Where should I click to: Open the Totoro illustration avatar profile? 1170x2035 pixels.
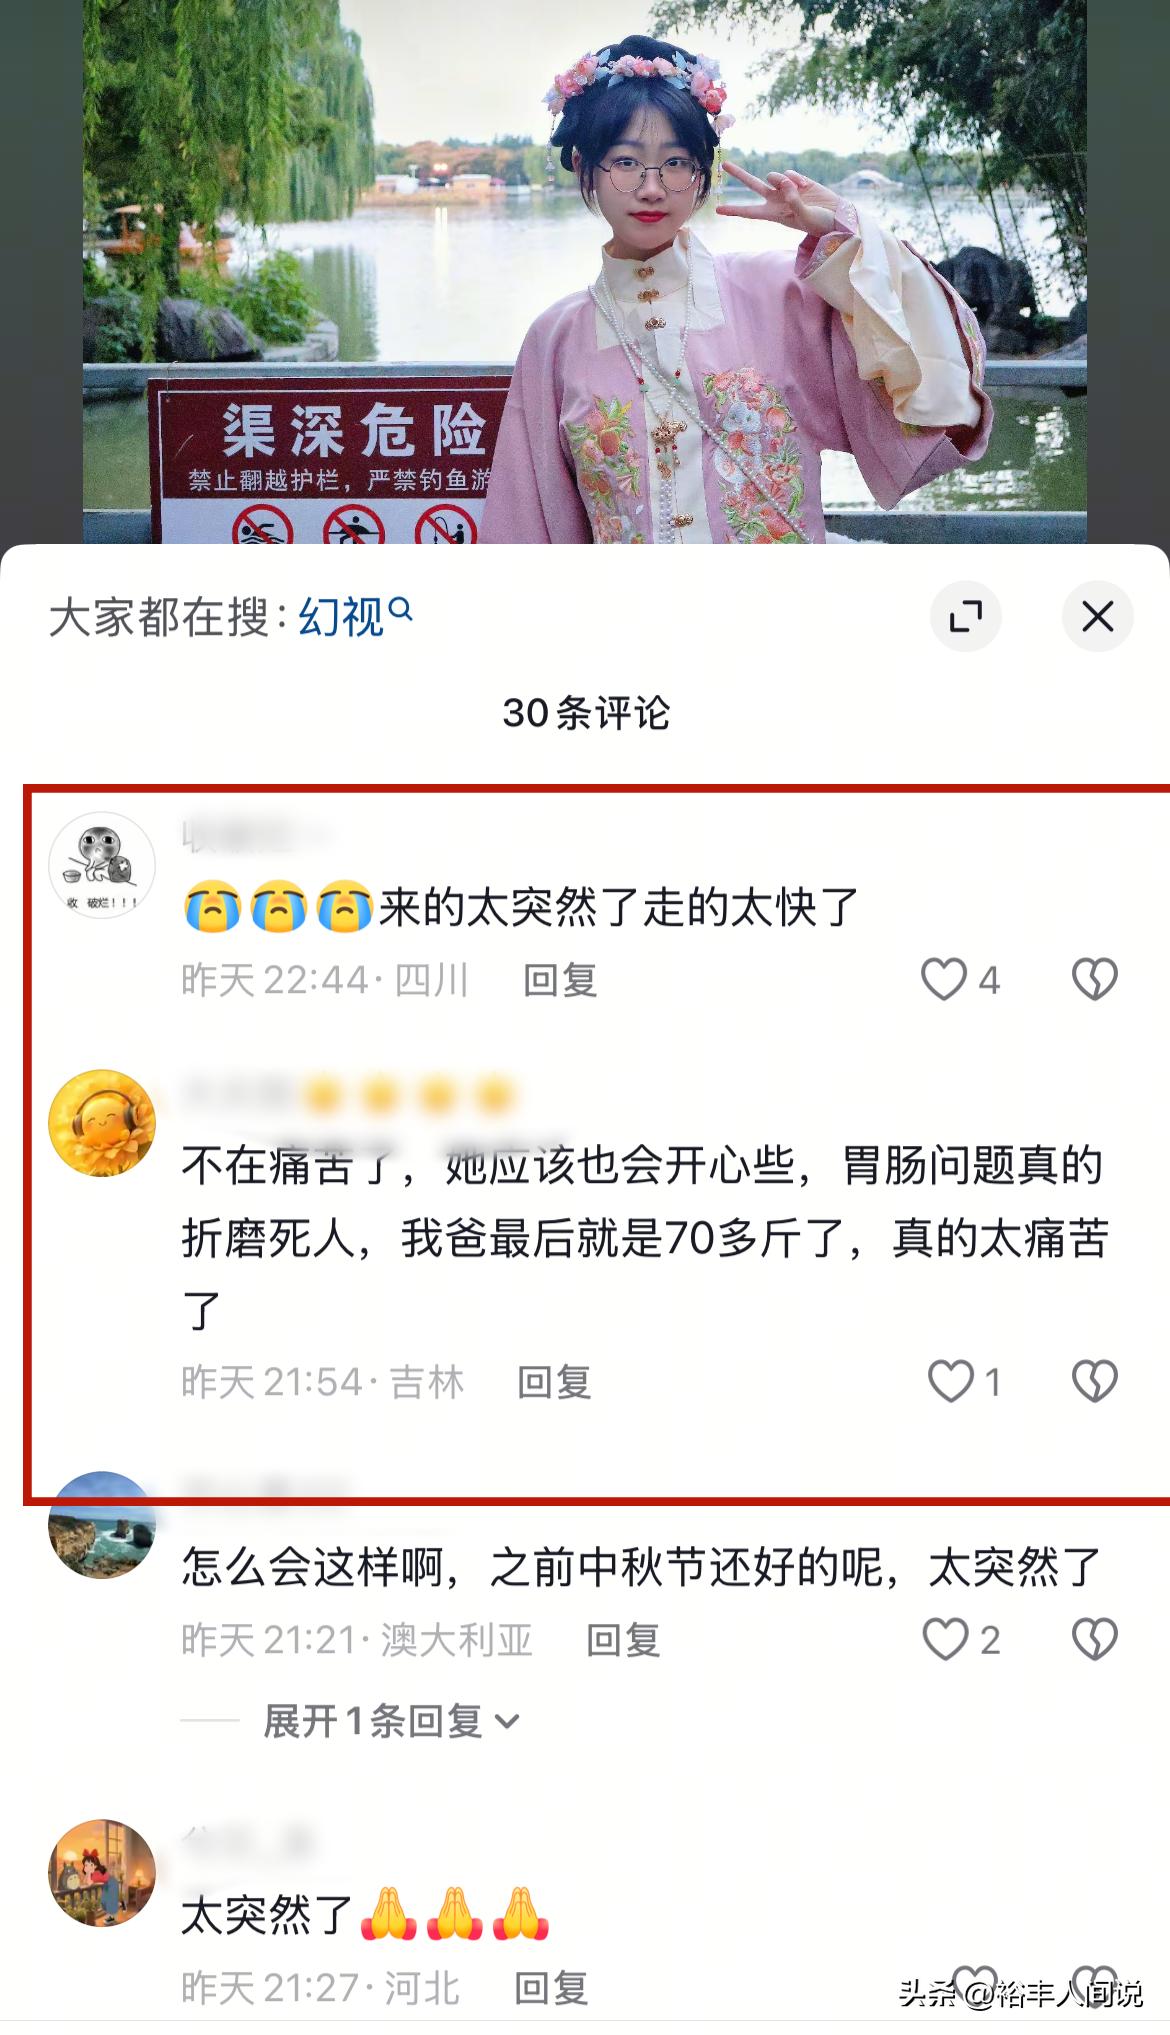[102, 1873]
